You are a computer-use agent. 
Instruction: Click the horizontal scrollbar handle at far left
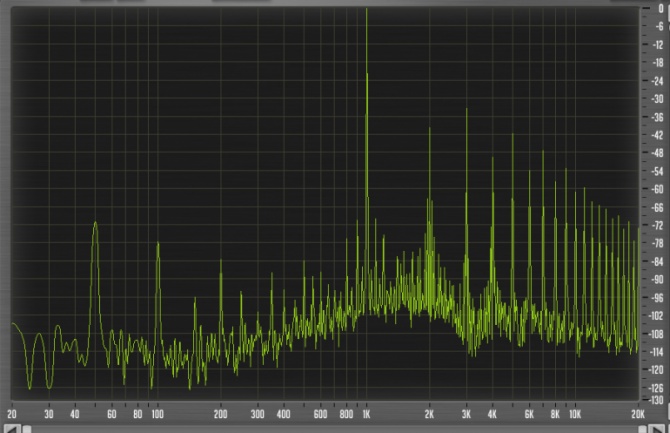tap(28, 428)
